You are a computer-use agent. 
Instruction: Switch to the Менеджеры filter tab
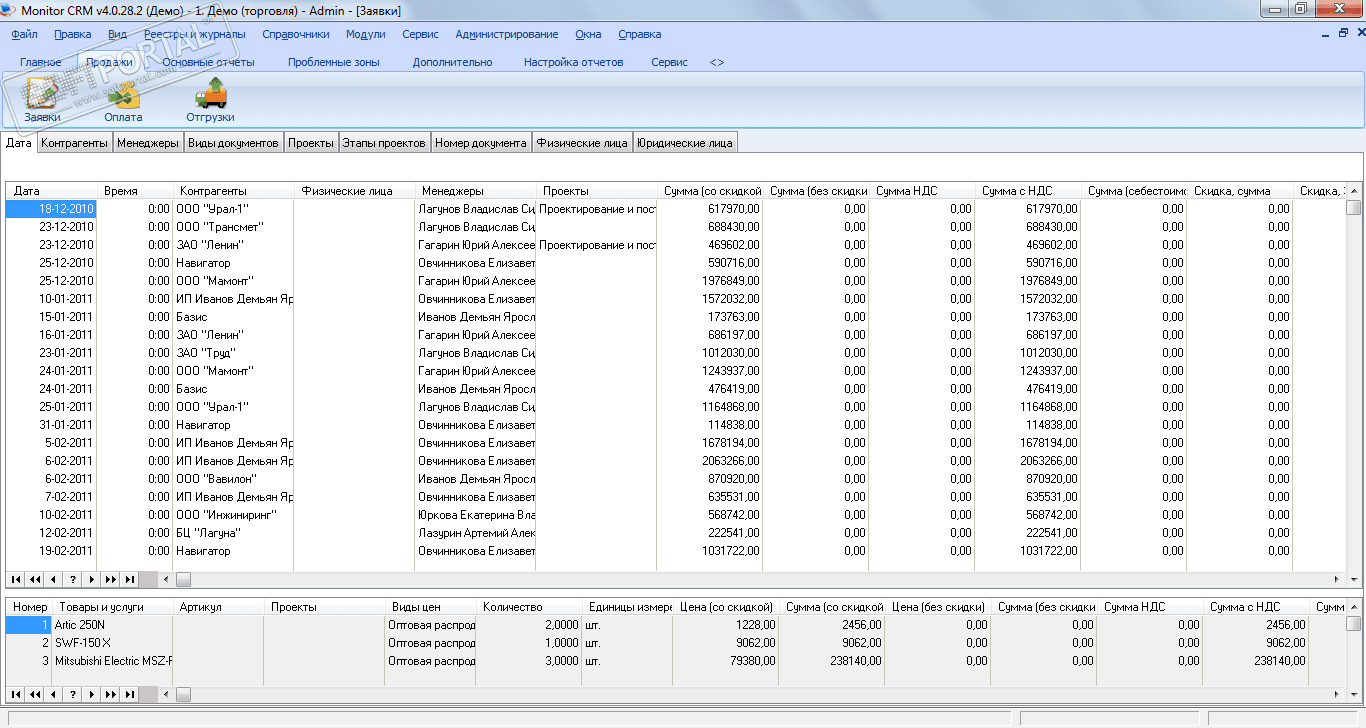pyautogui.click(x=148, y=143)
